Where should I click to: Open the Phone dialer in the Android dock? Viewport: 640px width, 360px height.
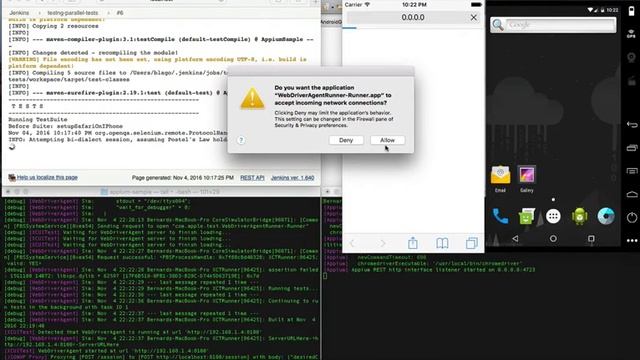(x=500, y=216)
